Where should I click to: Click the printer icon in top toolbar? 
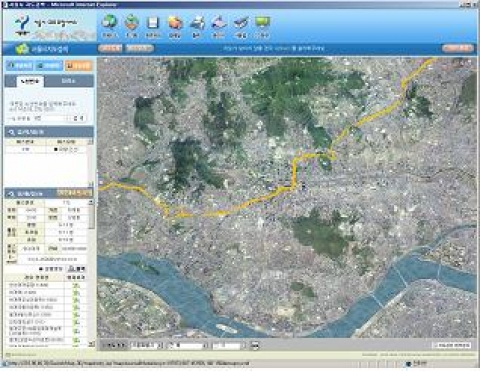point(197,23)
